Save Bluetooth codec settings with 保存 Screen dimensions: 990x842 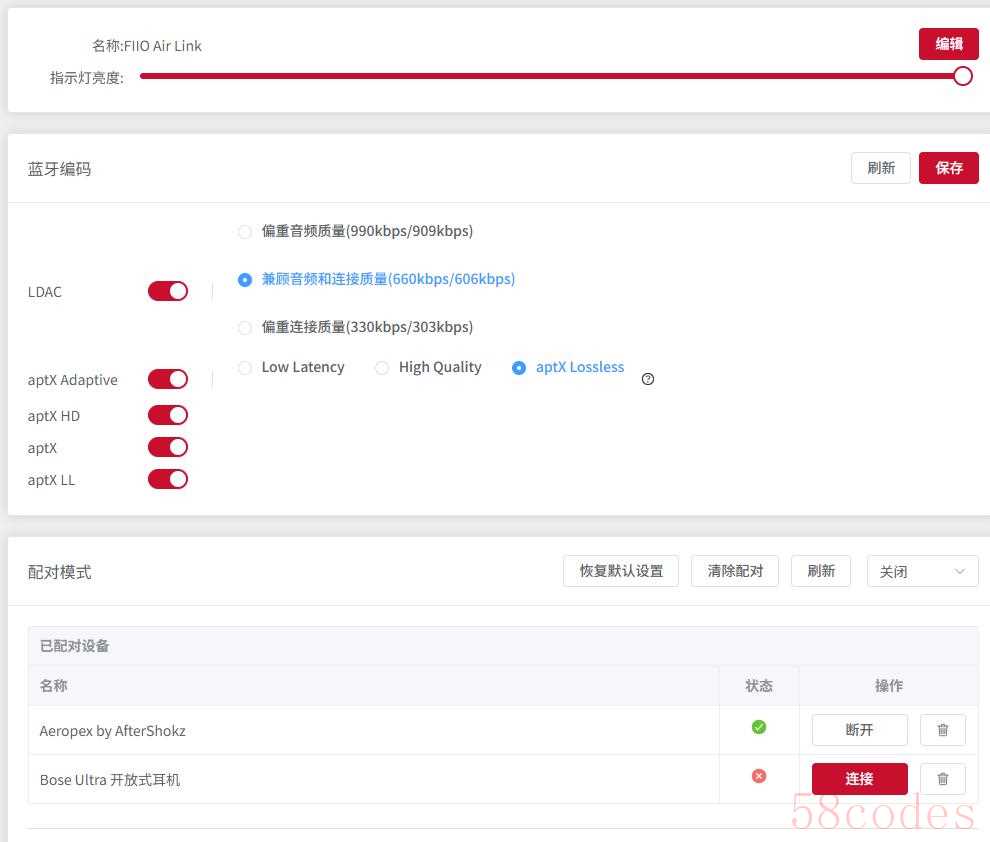tap(948, 168)
